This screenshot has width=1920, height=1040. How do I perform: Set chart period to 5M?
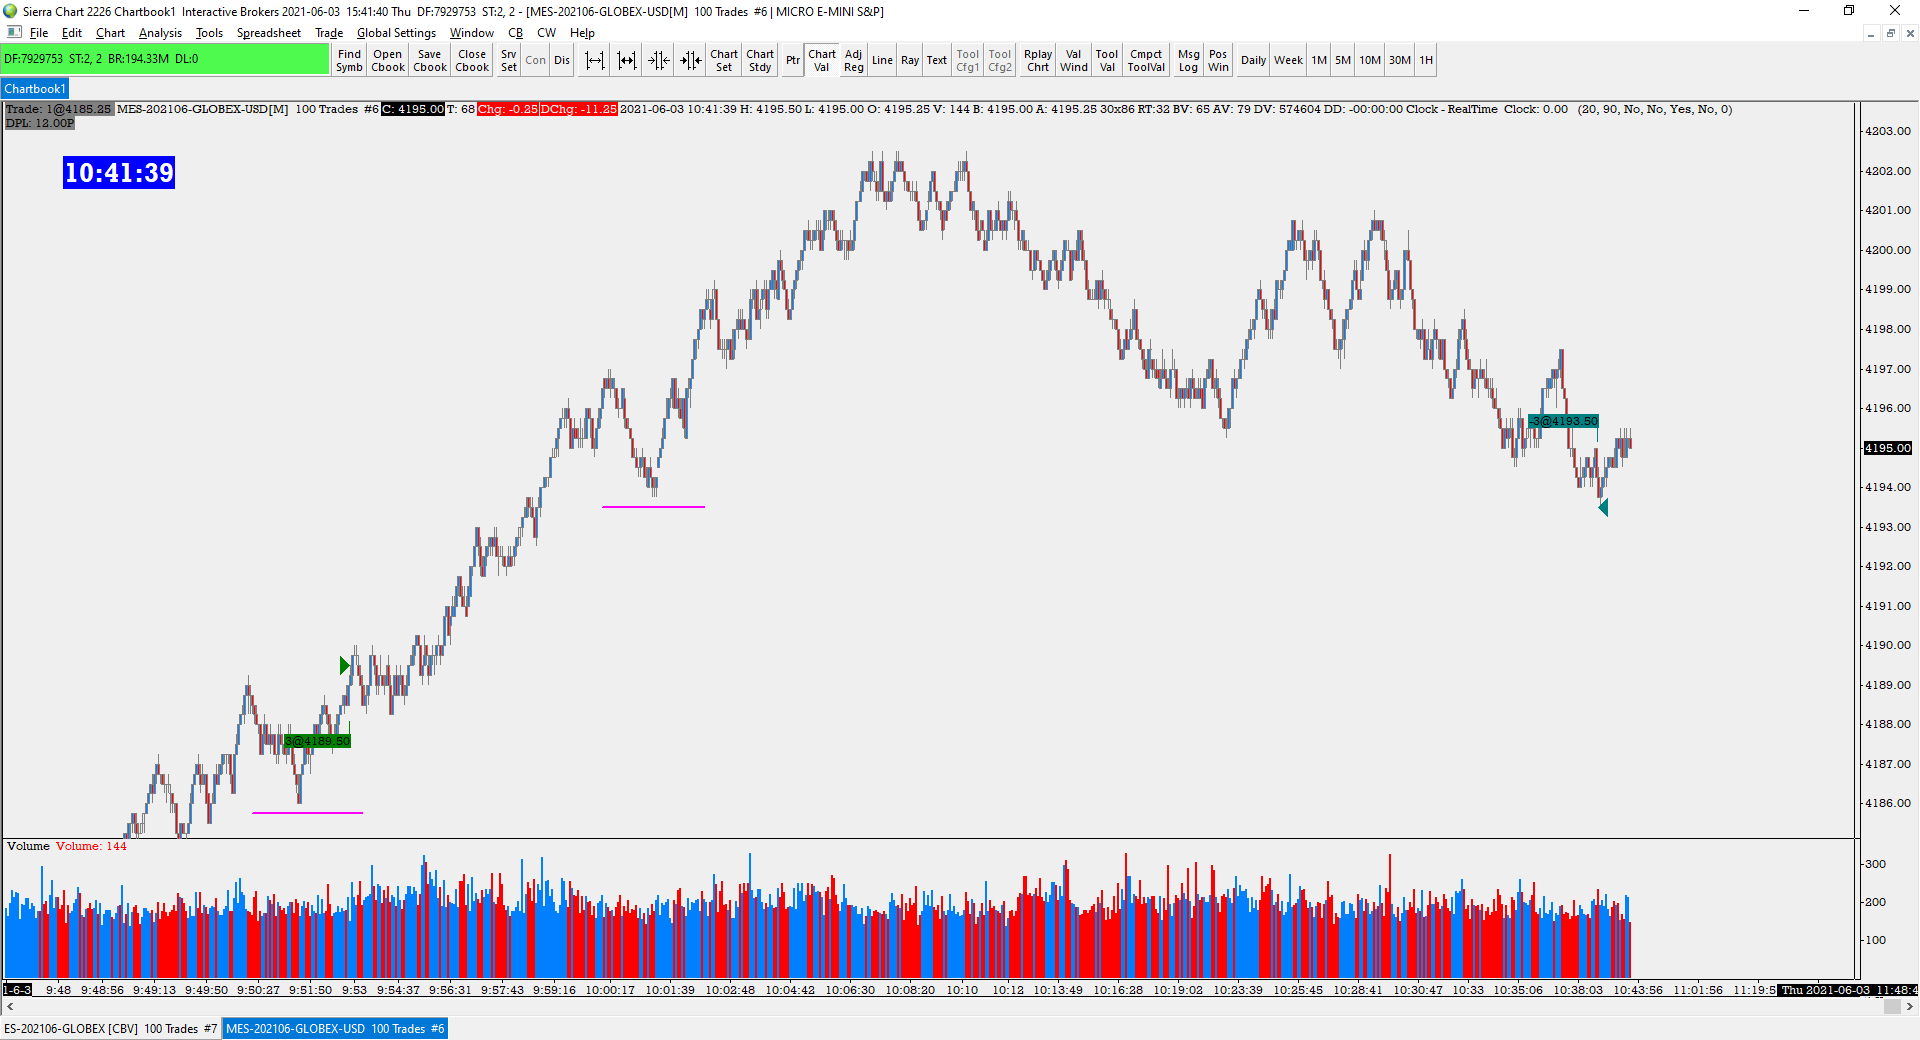tap(1343, 60)
